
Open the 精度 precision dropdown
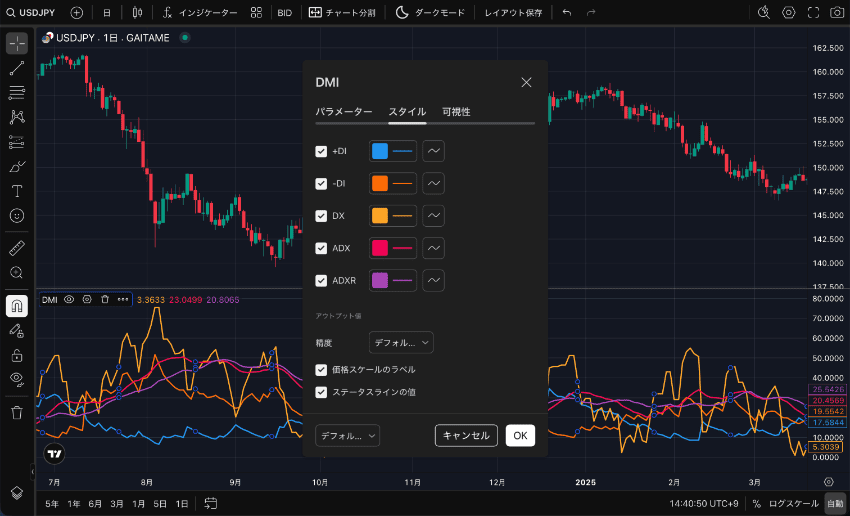tap(401, 343)
